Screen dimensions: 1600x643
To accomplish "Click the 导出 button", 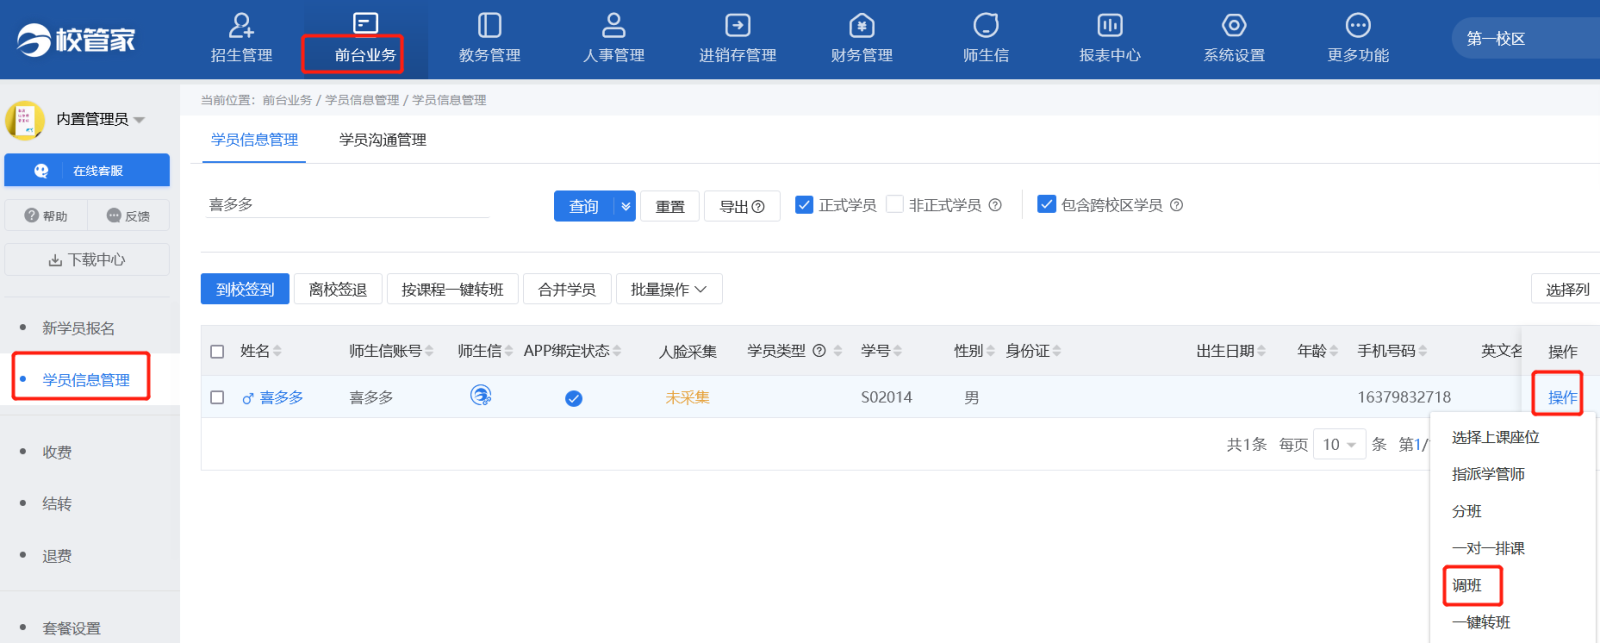I will 742,206.
